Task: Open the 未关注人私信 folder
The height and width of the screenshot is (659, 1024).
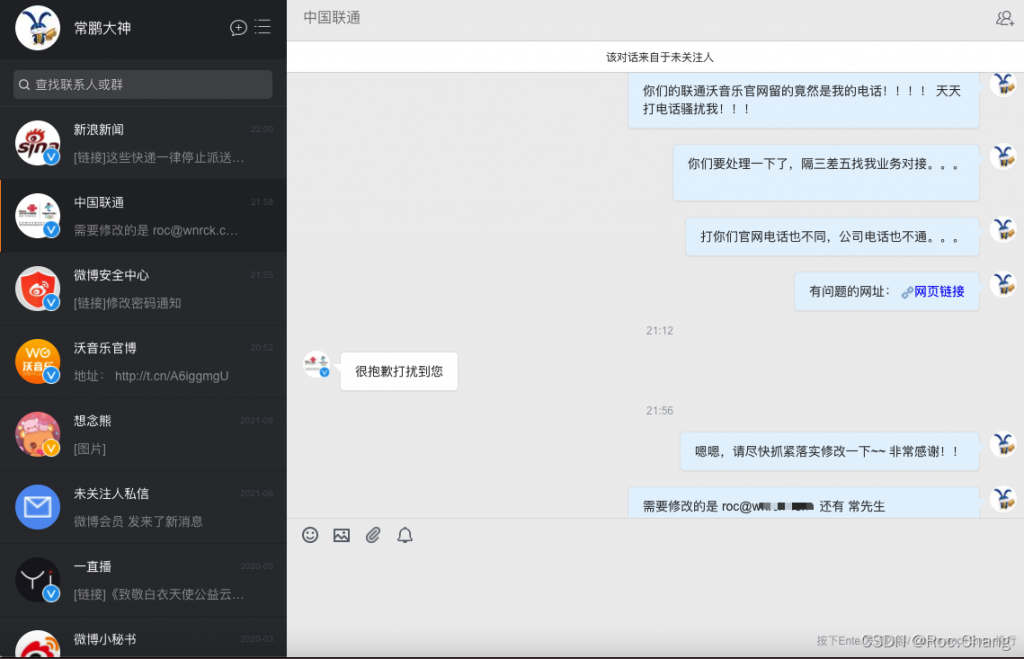Action: click(143, 507)
